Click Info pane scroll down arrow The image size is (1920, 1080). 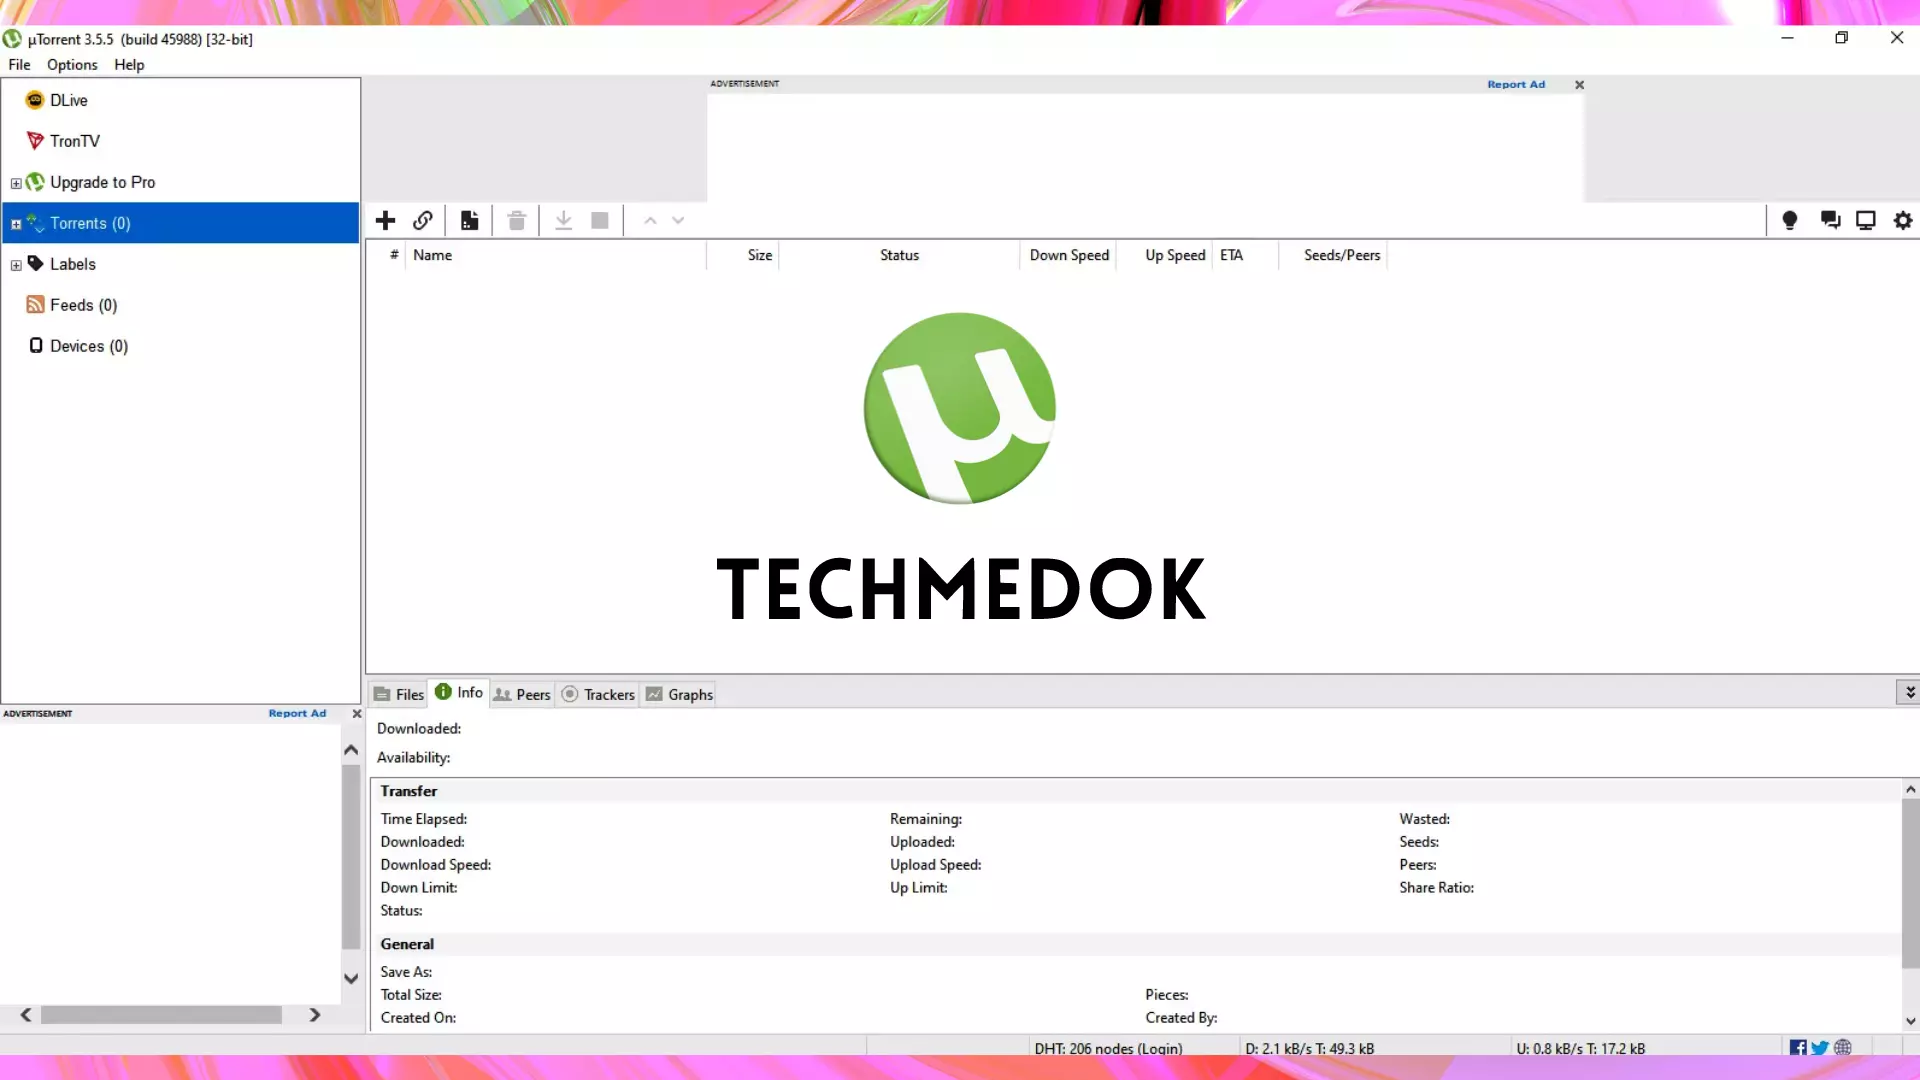pyautogui.click(x=1910, y=1021)
